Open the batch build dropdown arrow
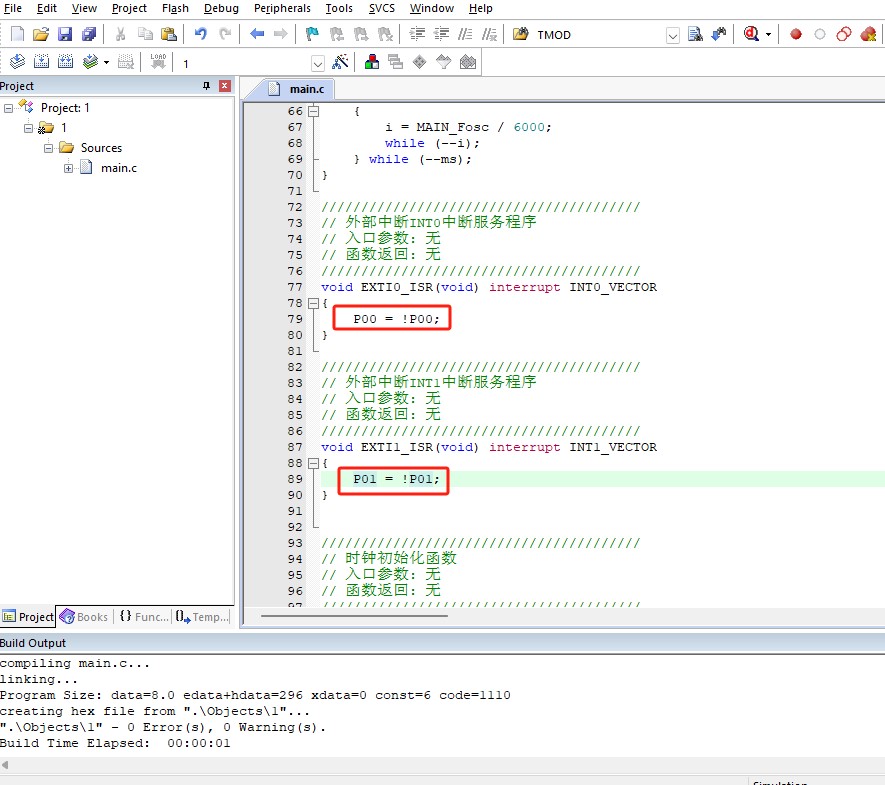This screenshot has width=885, height=785. coord(106,63)
